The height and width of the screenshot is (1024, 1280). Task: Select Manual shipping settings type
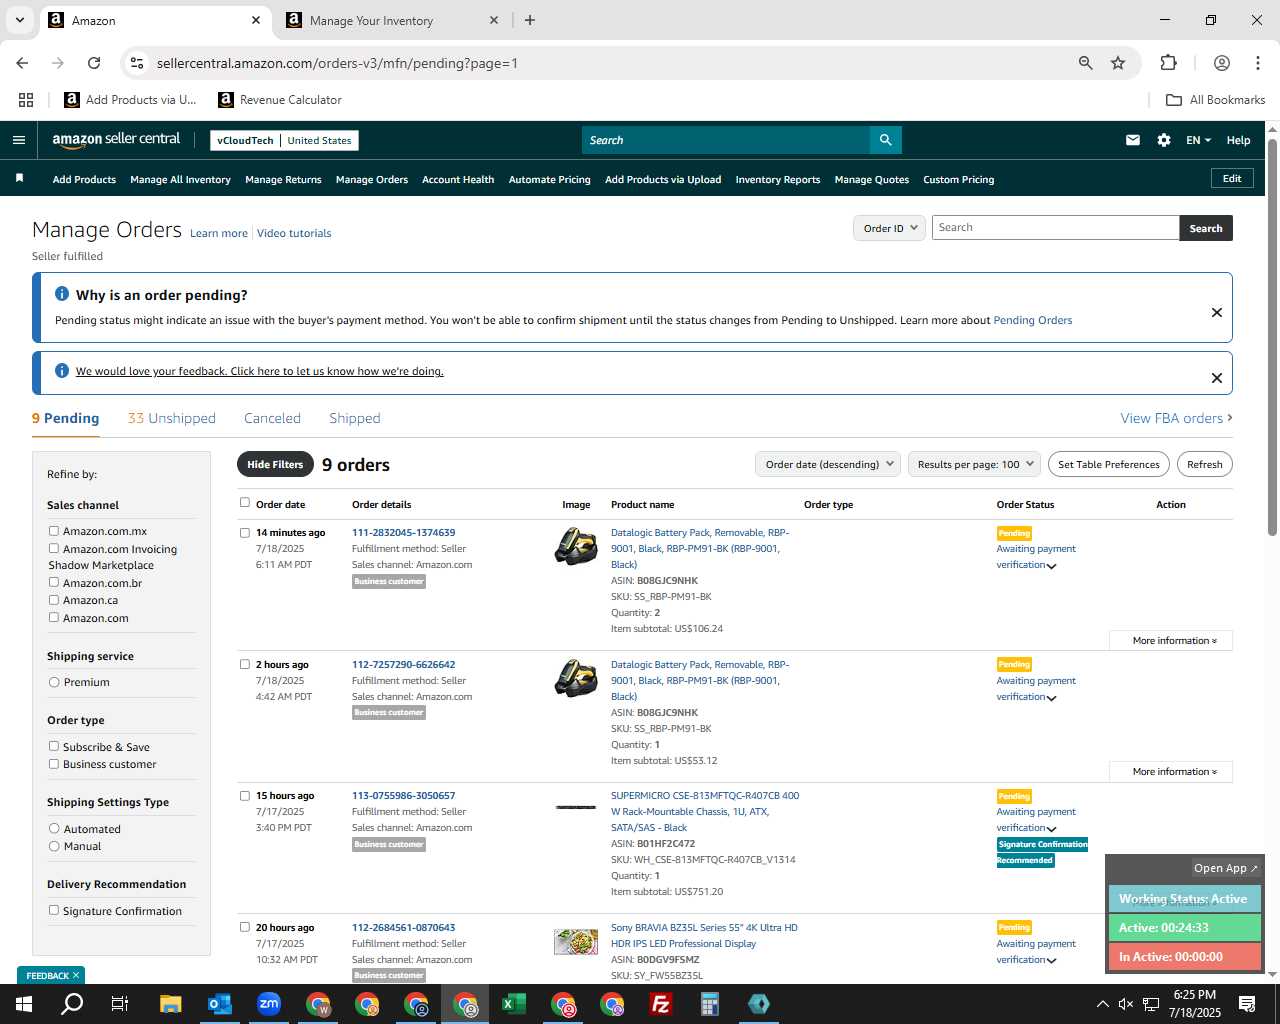pyautogui.click(x=54, y=846)
